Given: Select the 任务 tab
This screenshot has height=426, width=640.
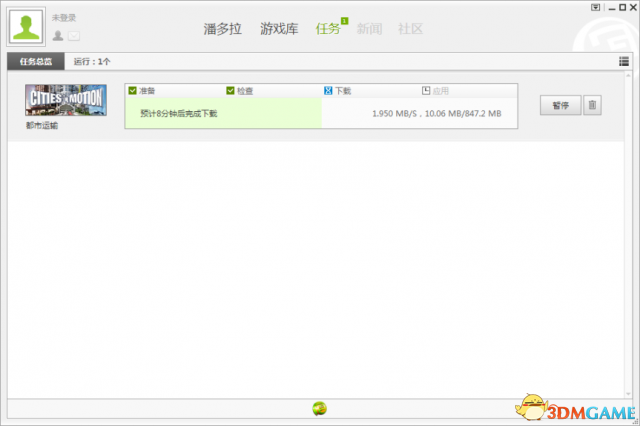Looking at the screenshot, I should pos(327,28).
